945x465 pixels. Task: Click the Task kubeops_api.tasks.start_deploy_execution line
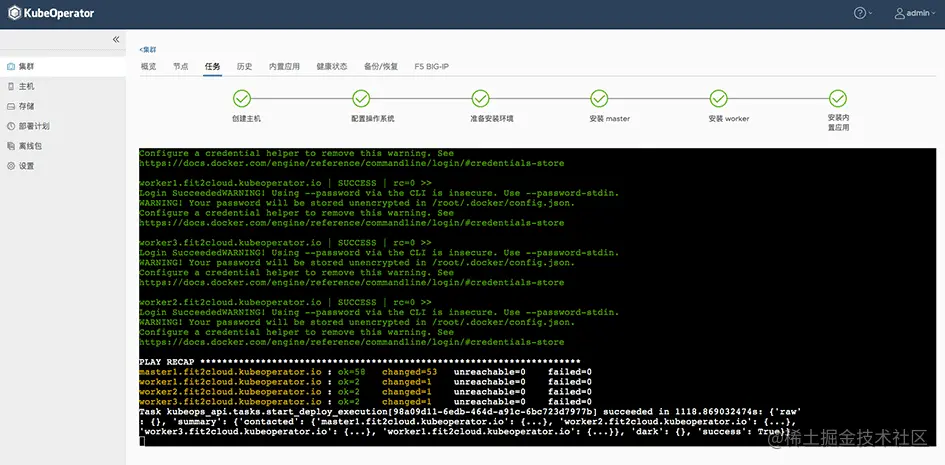pyautogui.click(x=469, y=412)
